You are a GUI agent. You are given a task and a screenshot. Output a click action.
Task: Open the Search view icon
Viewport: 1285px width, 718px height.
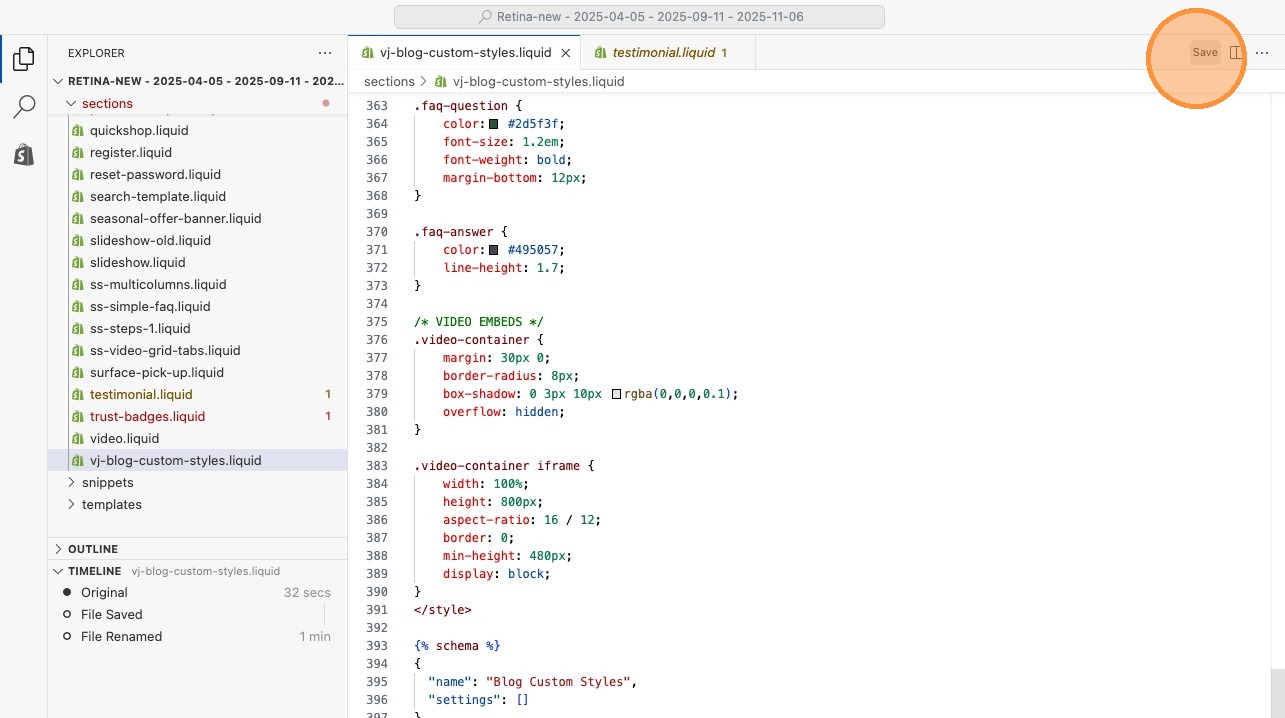coord(23,107)
